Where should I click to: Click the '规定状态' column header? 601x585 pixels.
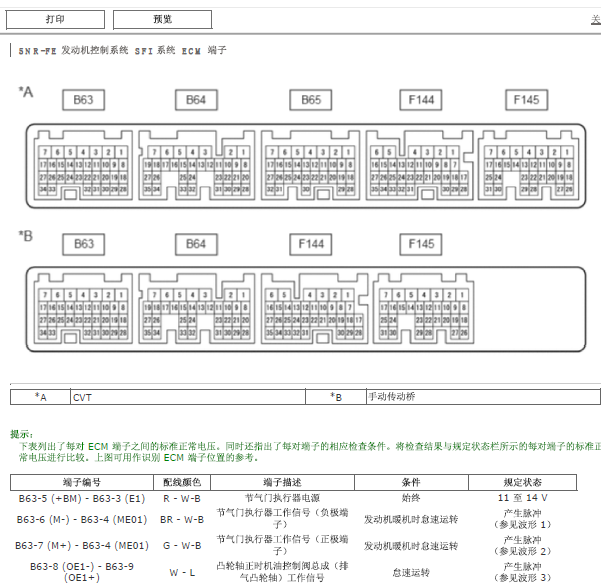point(522,482)
